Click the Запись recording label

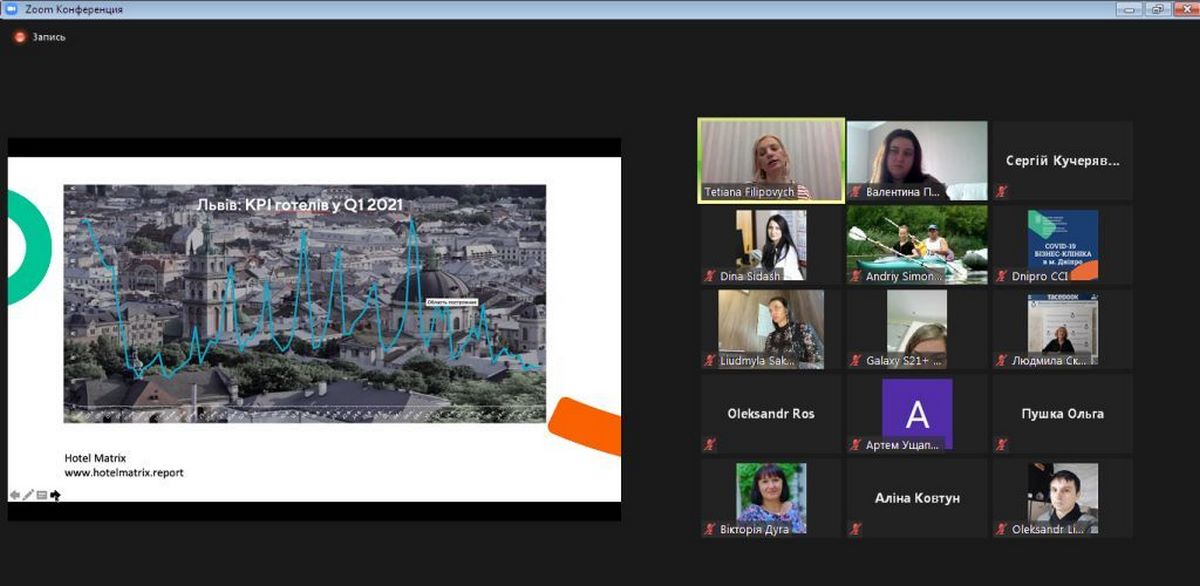coord(49,37)
